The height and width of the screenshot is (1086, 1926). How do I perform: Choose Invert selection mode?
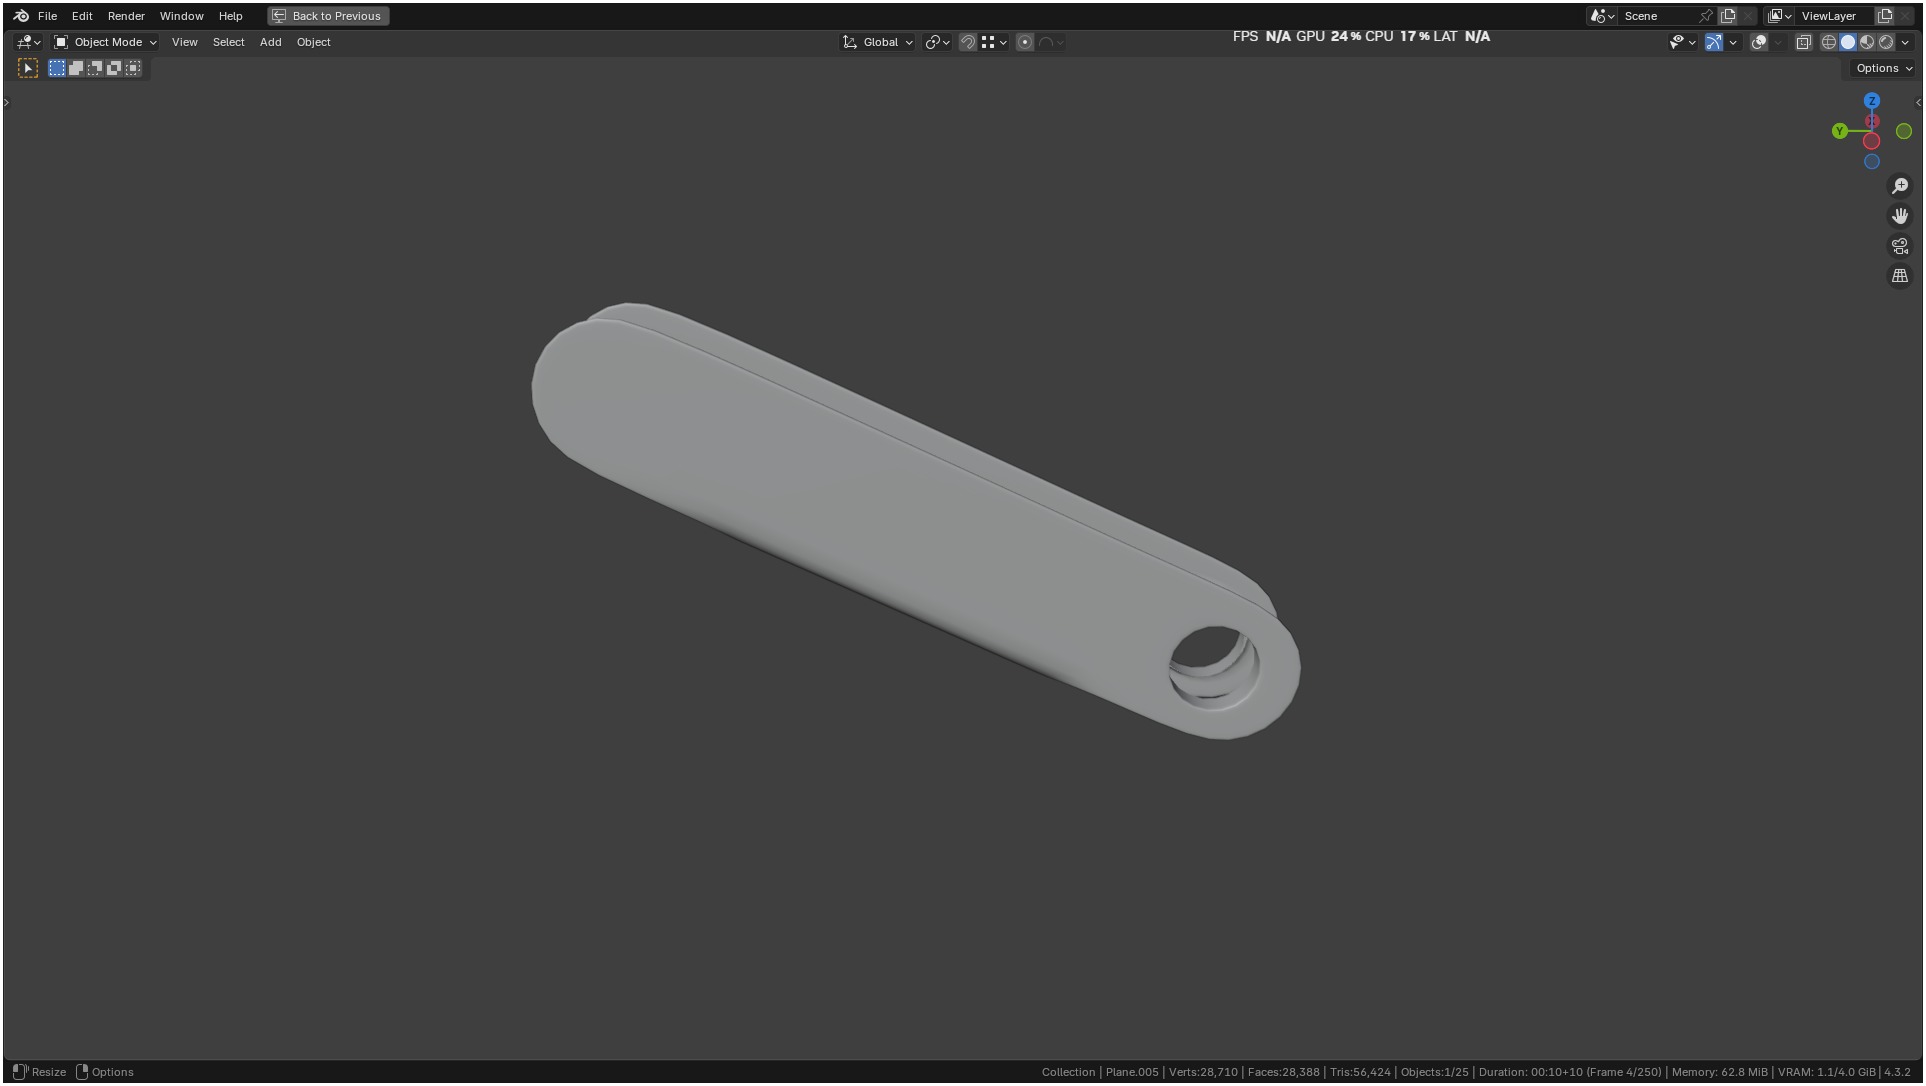point(114,68)
